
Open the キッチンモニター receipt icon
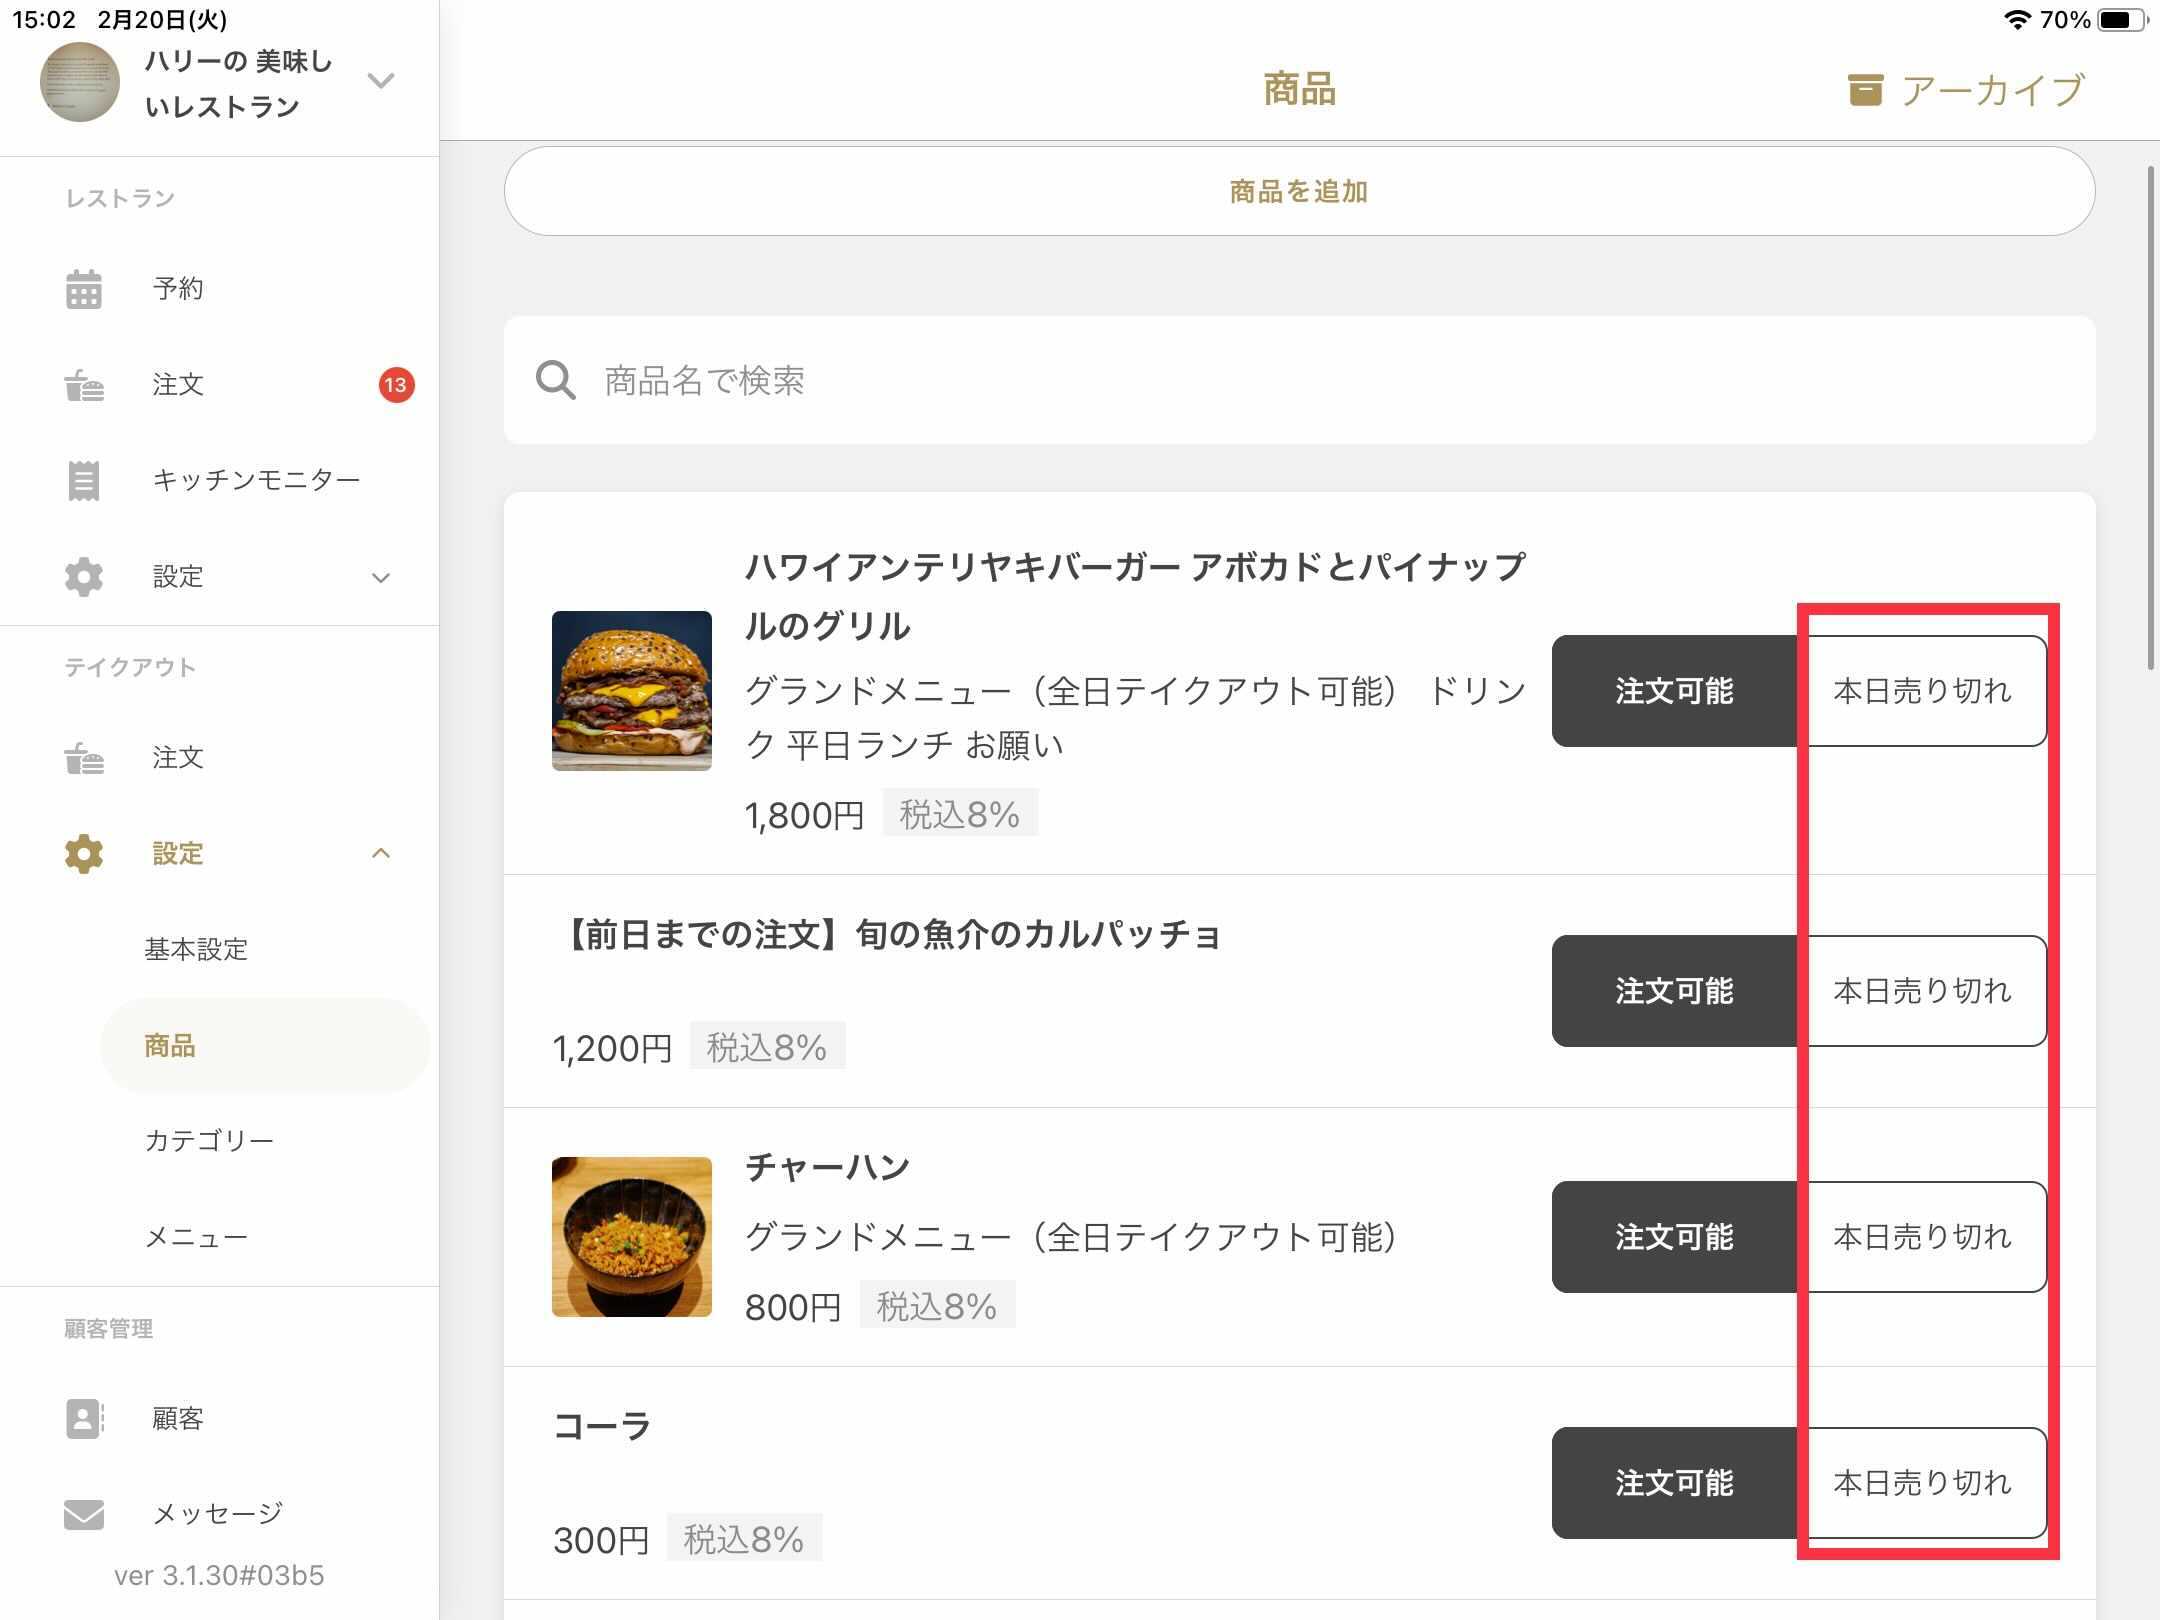(84, 481)
